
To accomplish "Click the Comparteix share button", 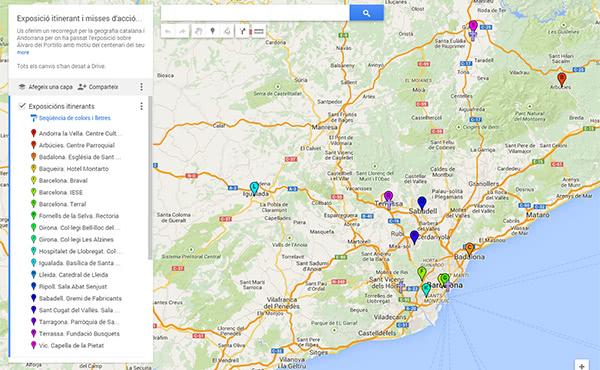I will pos(98,87).
